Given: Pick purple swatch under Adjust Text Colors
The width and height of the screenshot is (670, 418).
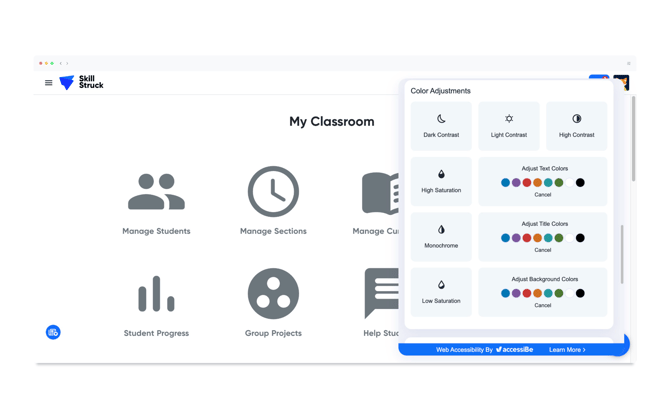Looking at the screenshot, I should coord(516,183).
